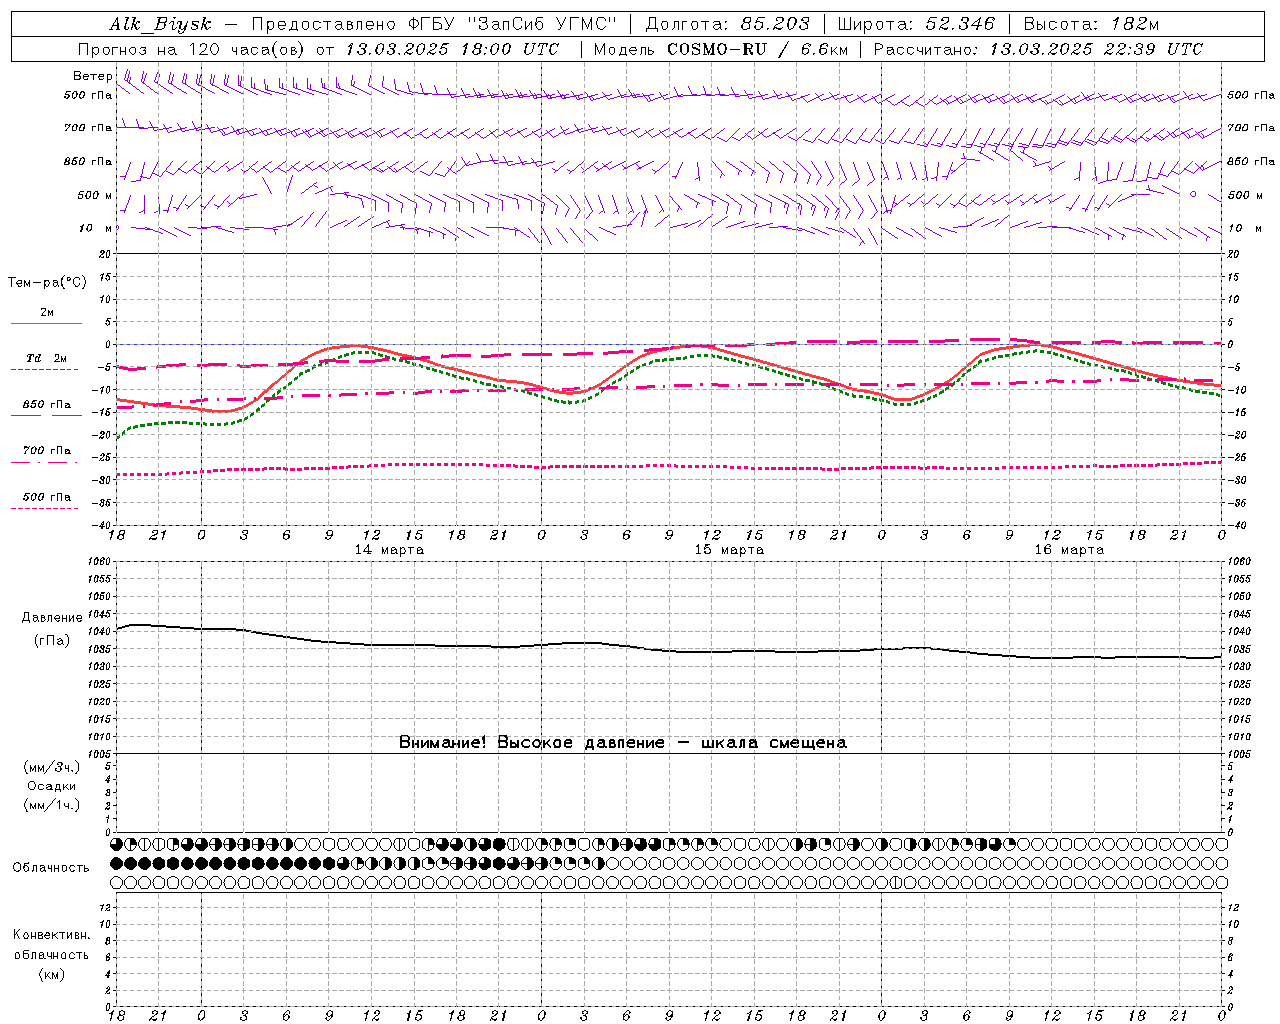Click the '700 гПа' temperature legend entry
Image resolution: width=1280 pixels, height=1024 pixels.
pyautogui.click(x=47, y=451)
